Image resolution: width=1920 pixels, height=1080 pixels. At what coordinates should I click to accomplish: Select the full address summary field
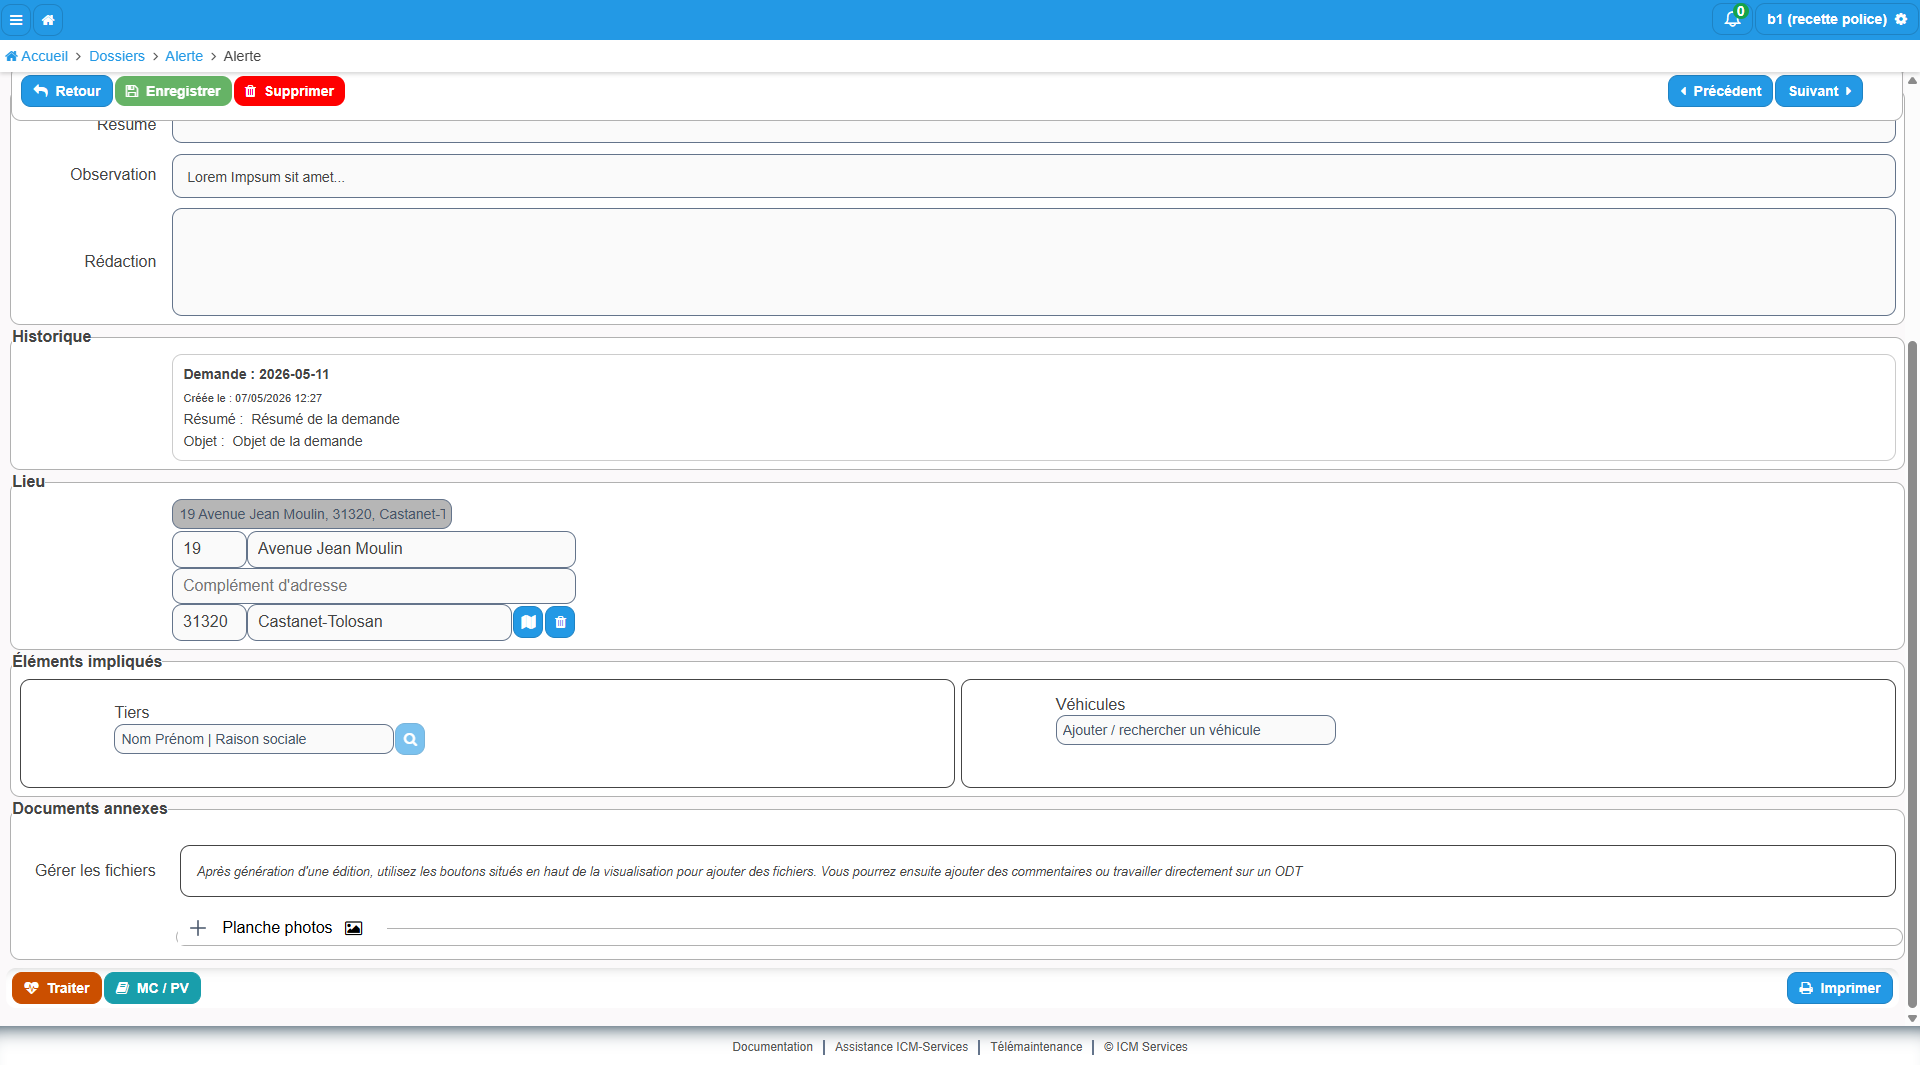pyautogui.click(x=312, y=514)
